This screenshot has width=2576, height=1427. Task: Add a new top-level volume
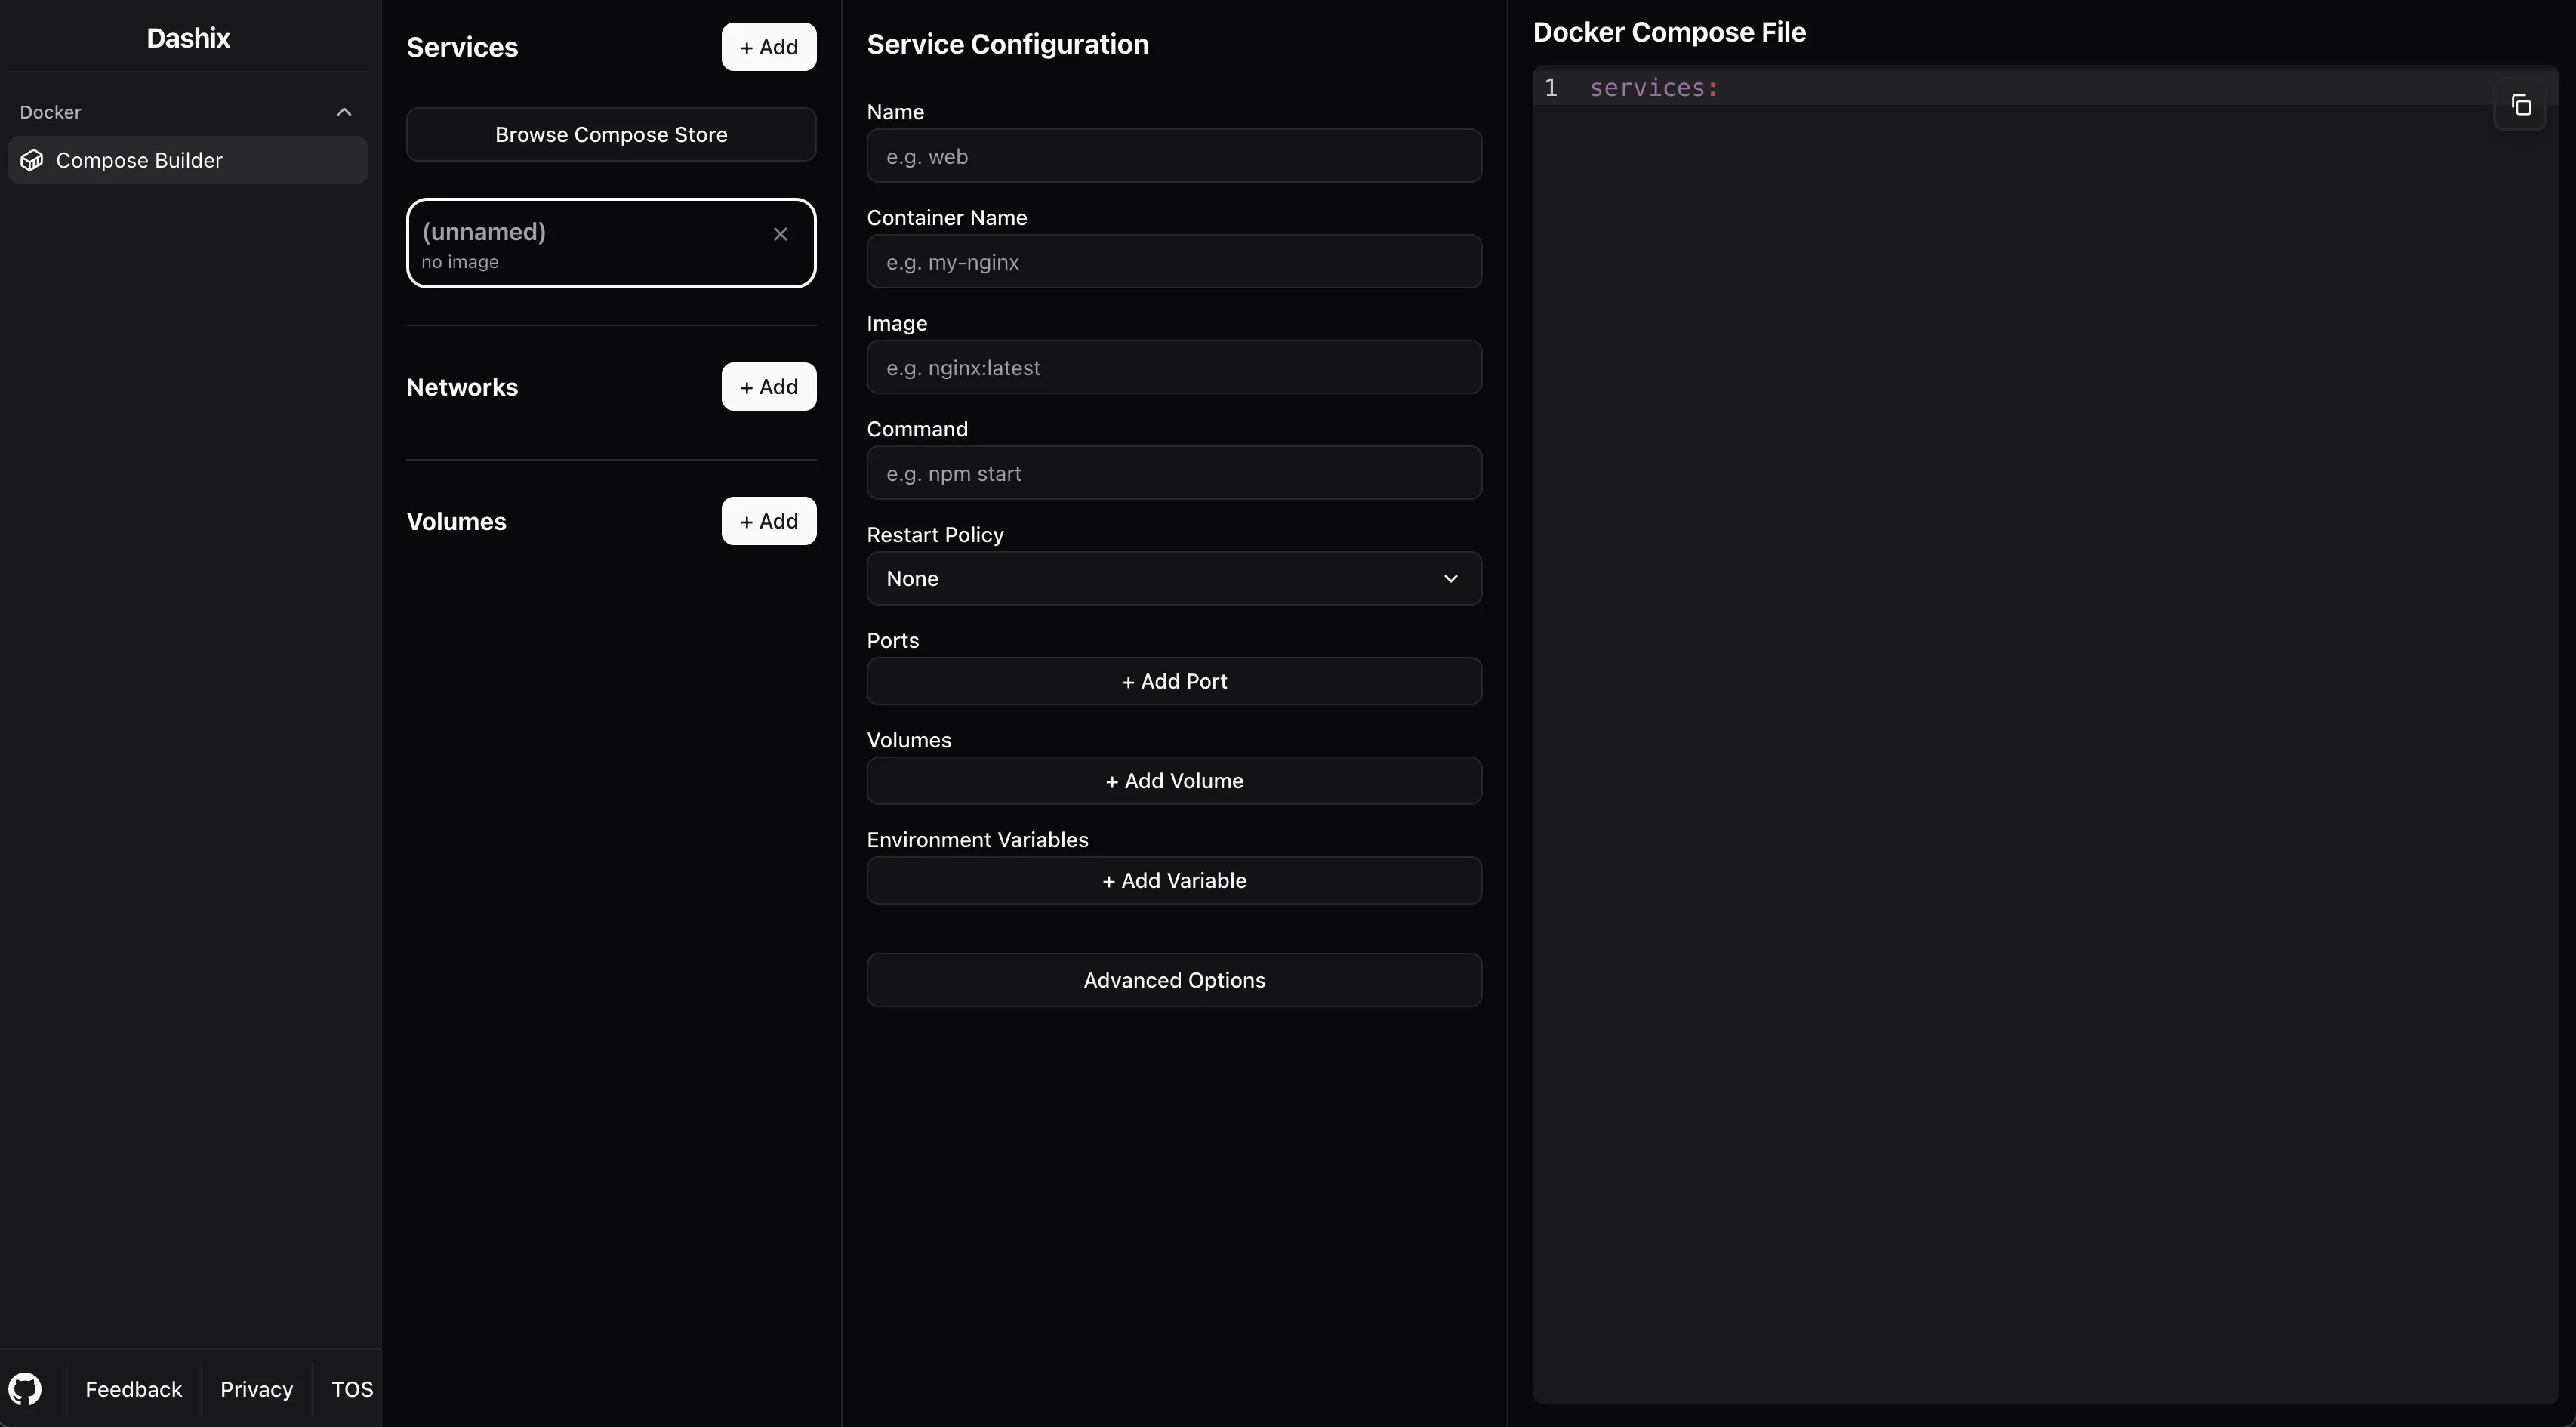pyautogui.click(x=768, y=521)
